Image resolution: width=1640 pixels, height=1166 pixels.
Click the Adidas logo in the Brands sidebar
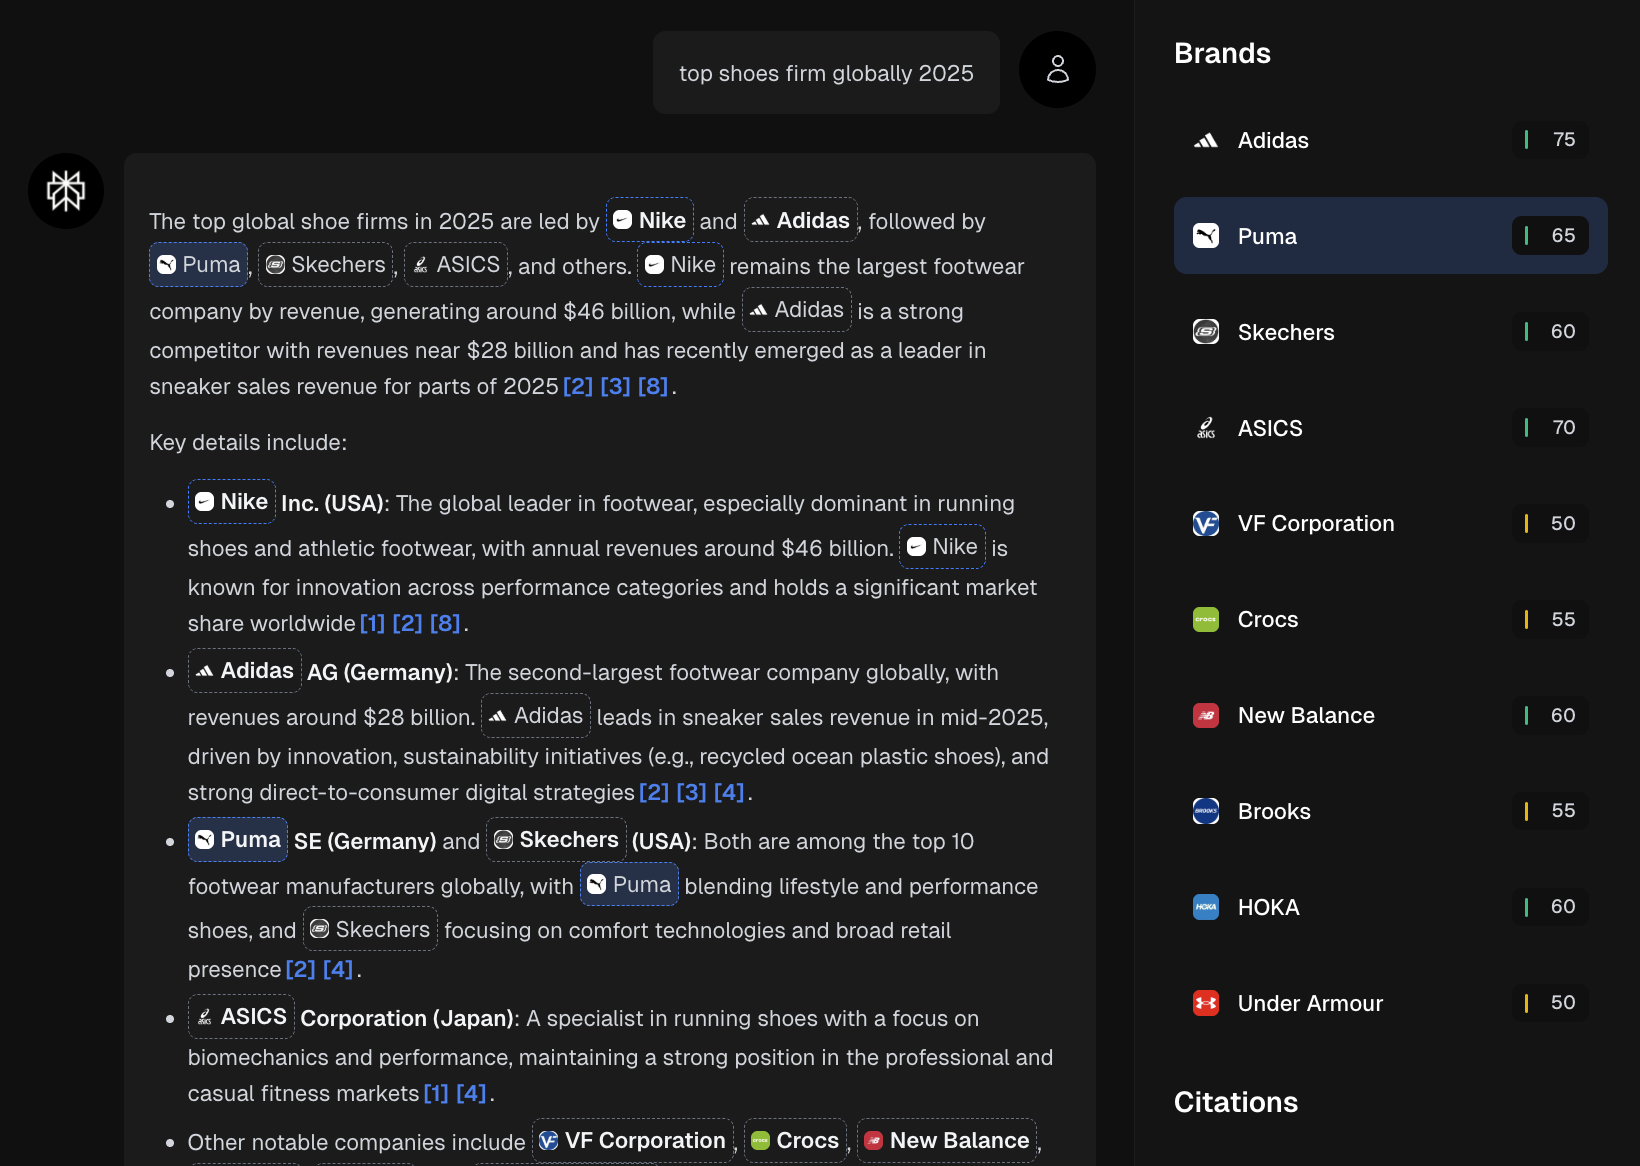click(1206, 140)
